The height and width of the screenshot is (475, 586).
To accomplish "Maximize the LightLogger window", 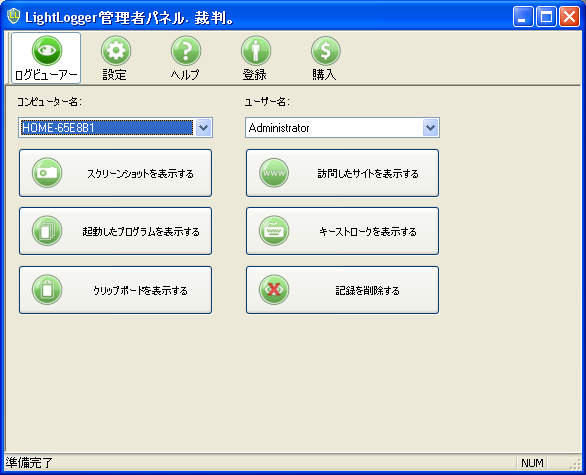I will click(546, 17).
